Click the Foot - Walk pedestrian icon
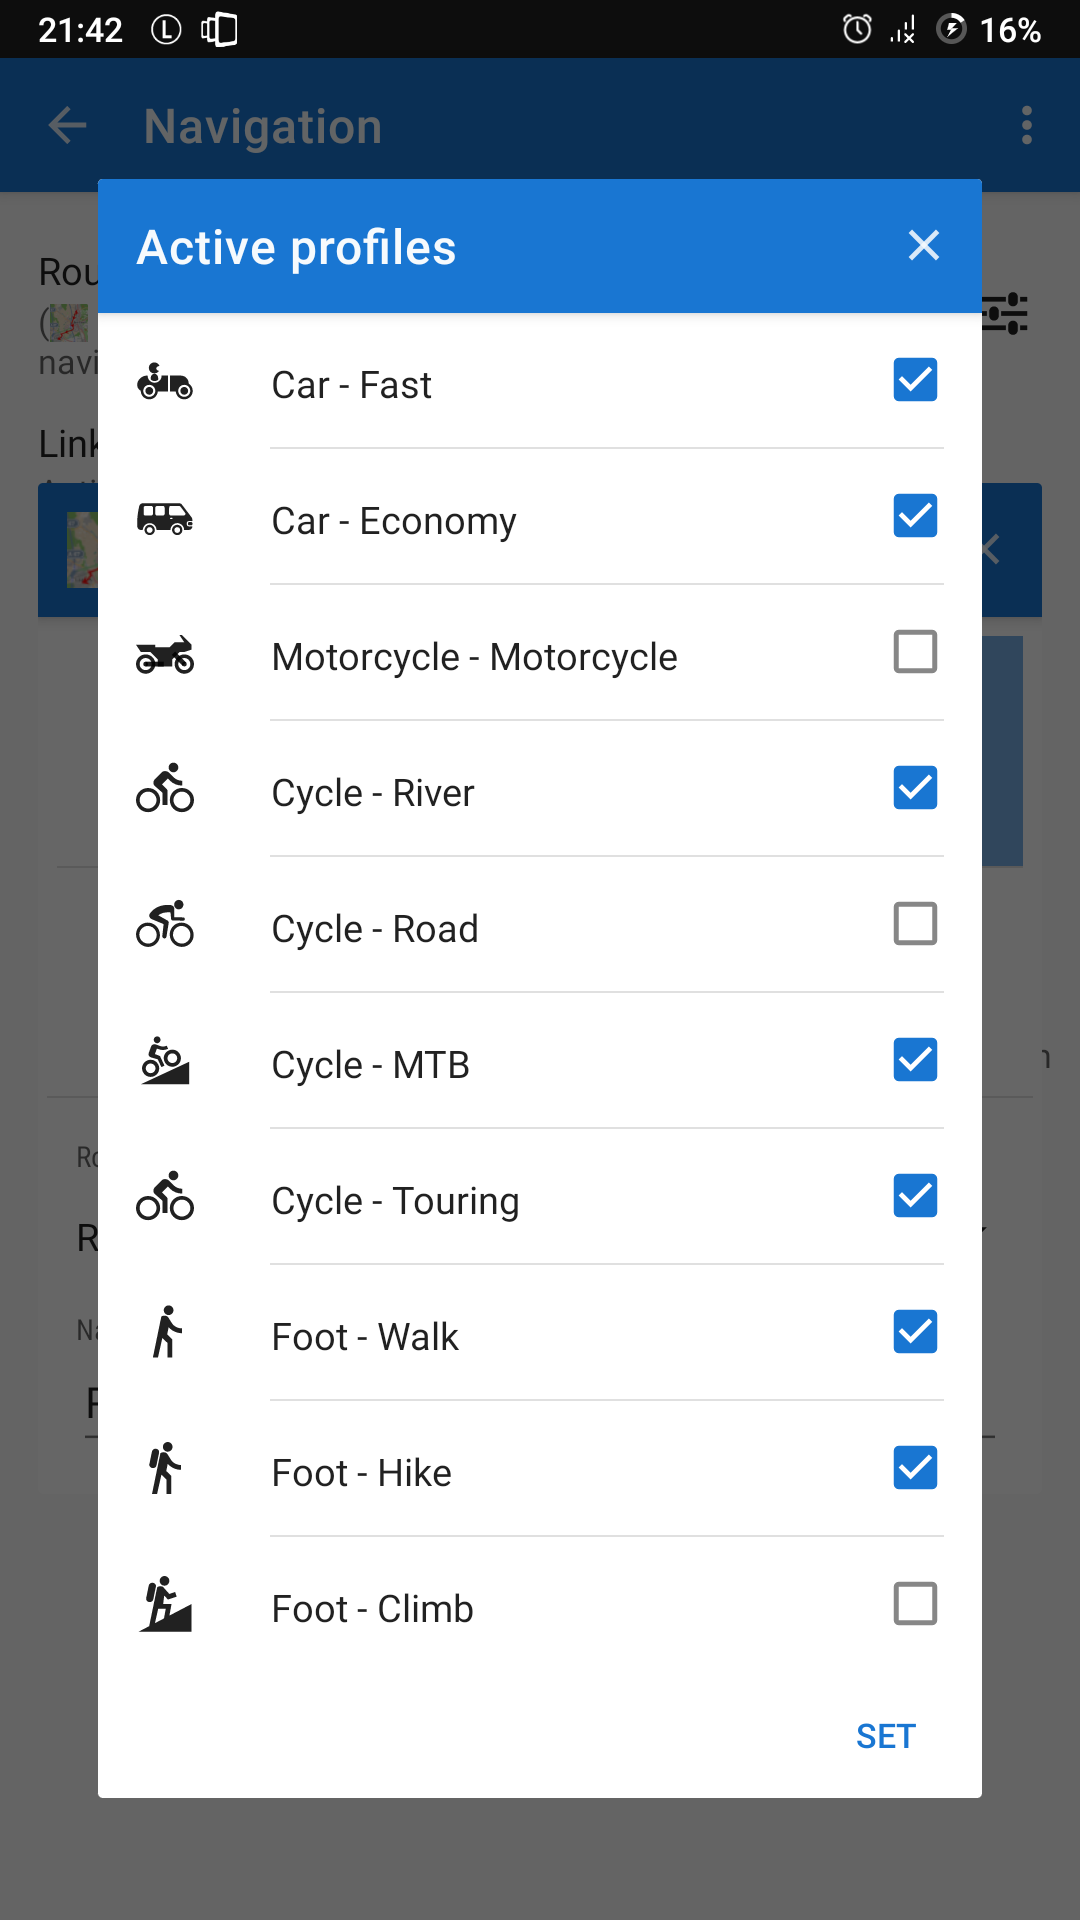This screenshot has height=1920, width=1080. (167, 1333)
